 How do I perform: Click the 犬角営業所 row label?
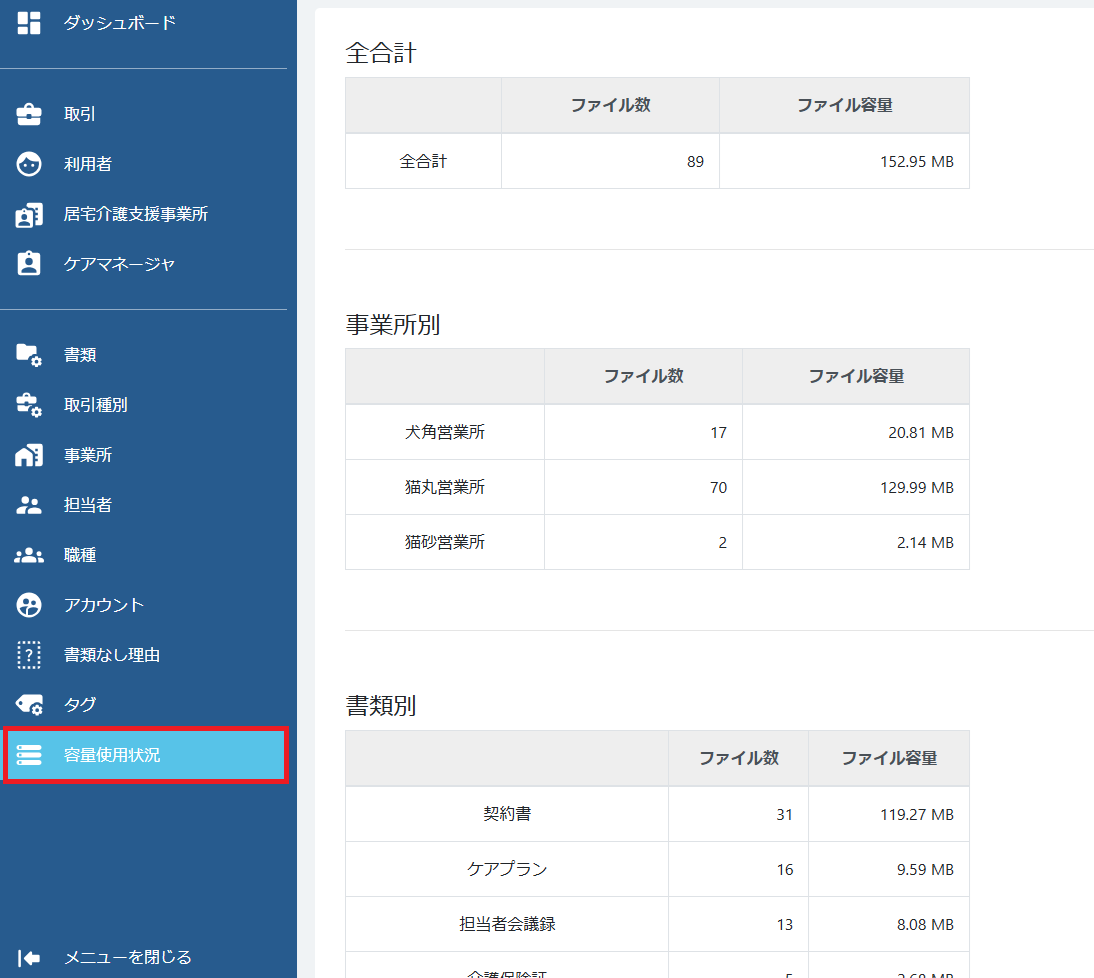pos(444,431)
